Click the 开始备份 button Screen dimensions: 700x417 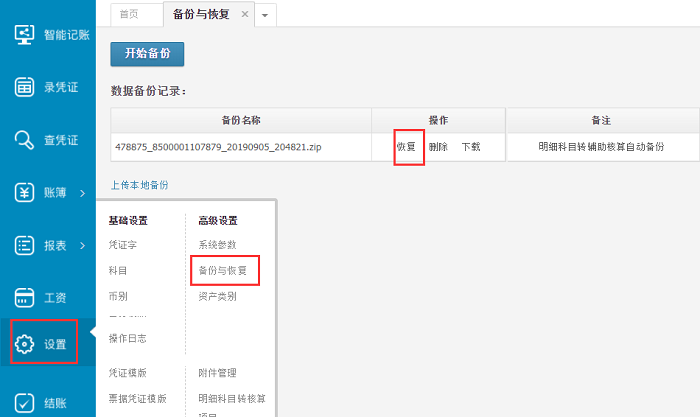[x=147, y=54]
